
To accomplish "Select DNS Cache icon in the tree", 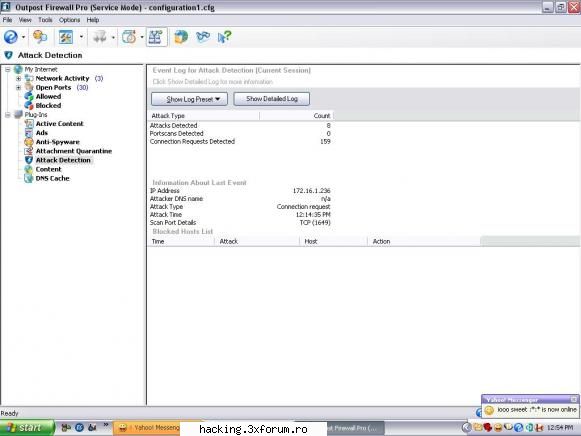I will click(29, 178).
